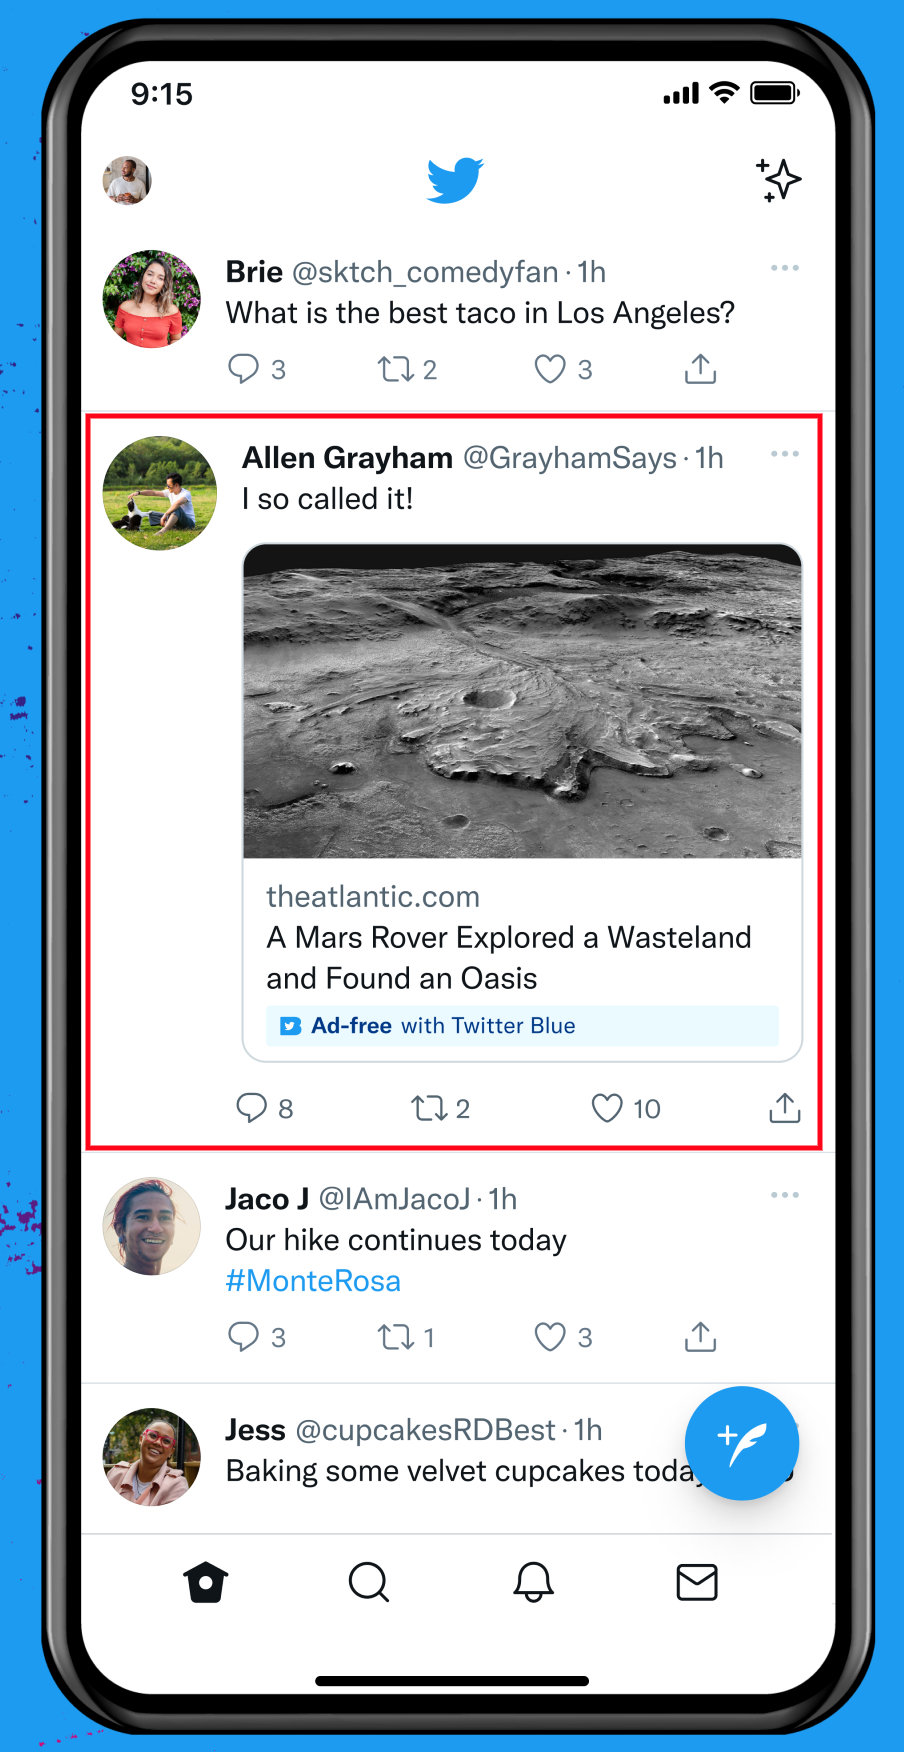
Task: Open the #MonteRosa hashtag
Action: click(x=313, y=1281)
